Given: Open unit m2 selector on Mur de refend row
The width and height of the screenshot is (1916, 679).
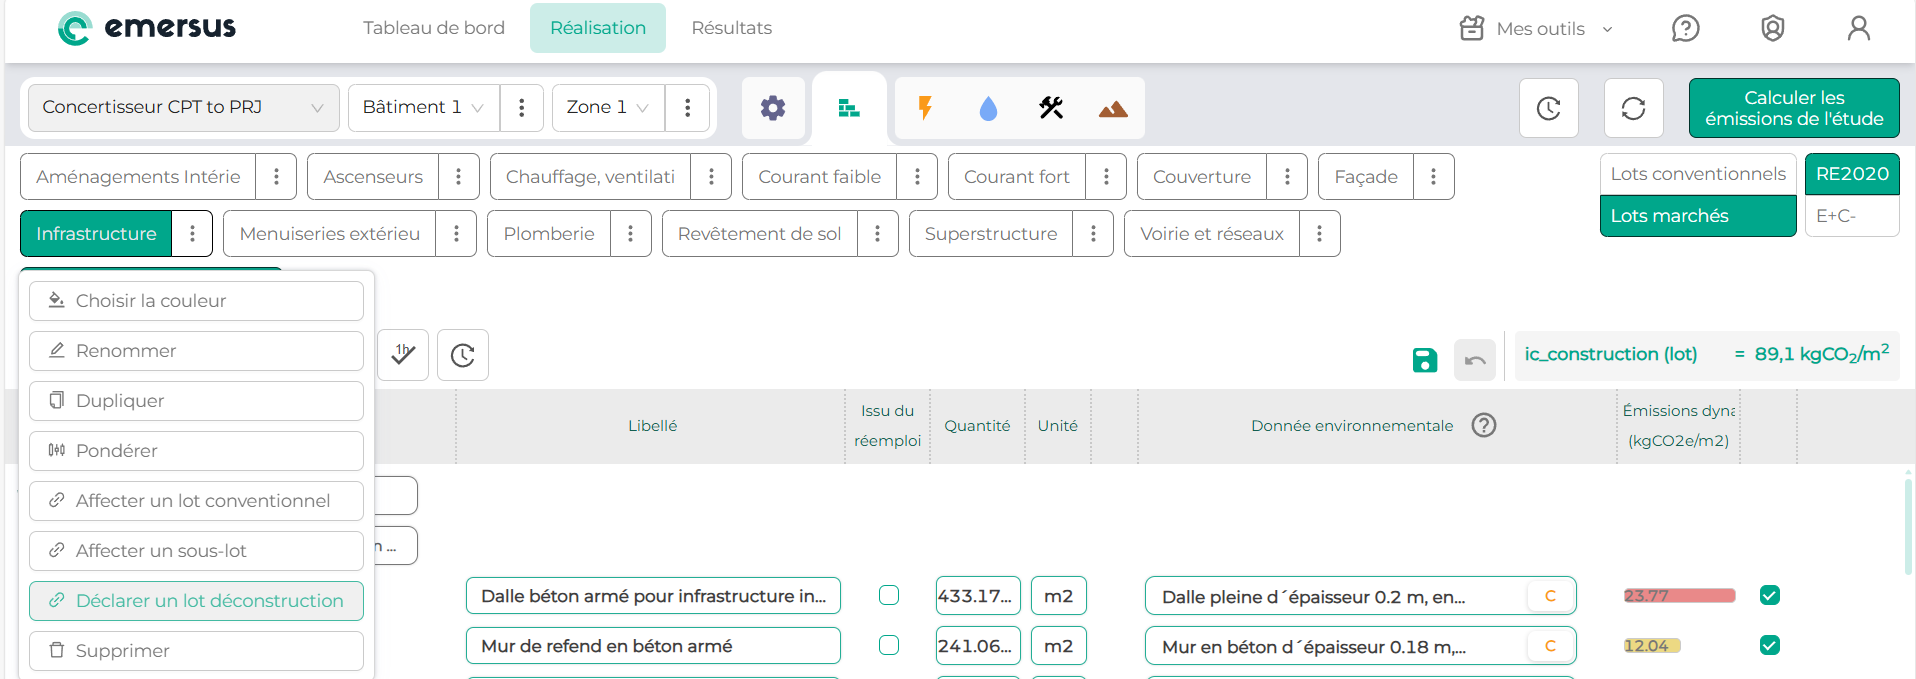Looking at the screenshot, I should 1059,646.
